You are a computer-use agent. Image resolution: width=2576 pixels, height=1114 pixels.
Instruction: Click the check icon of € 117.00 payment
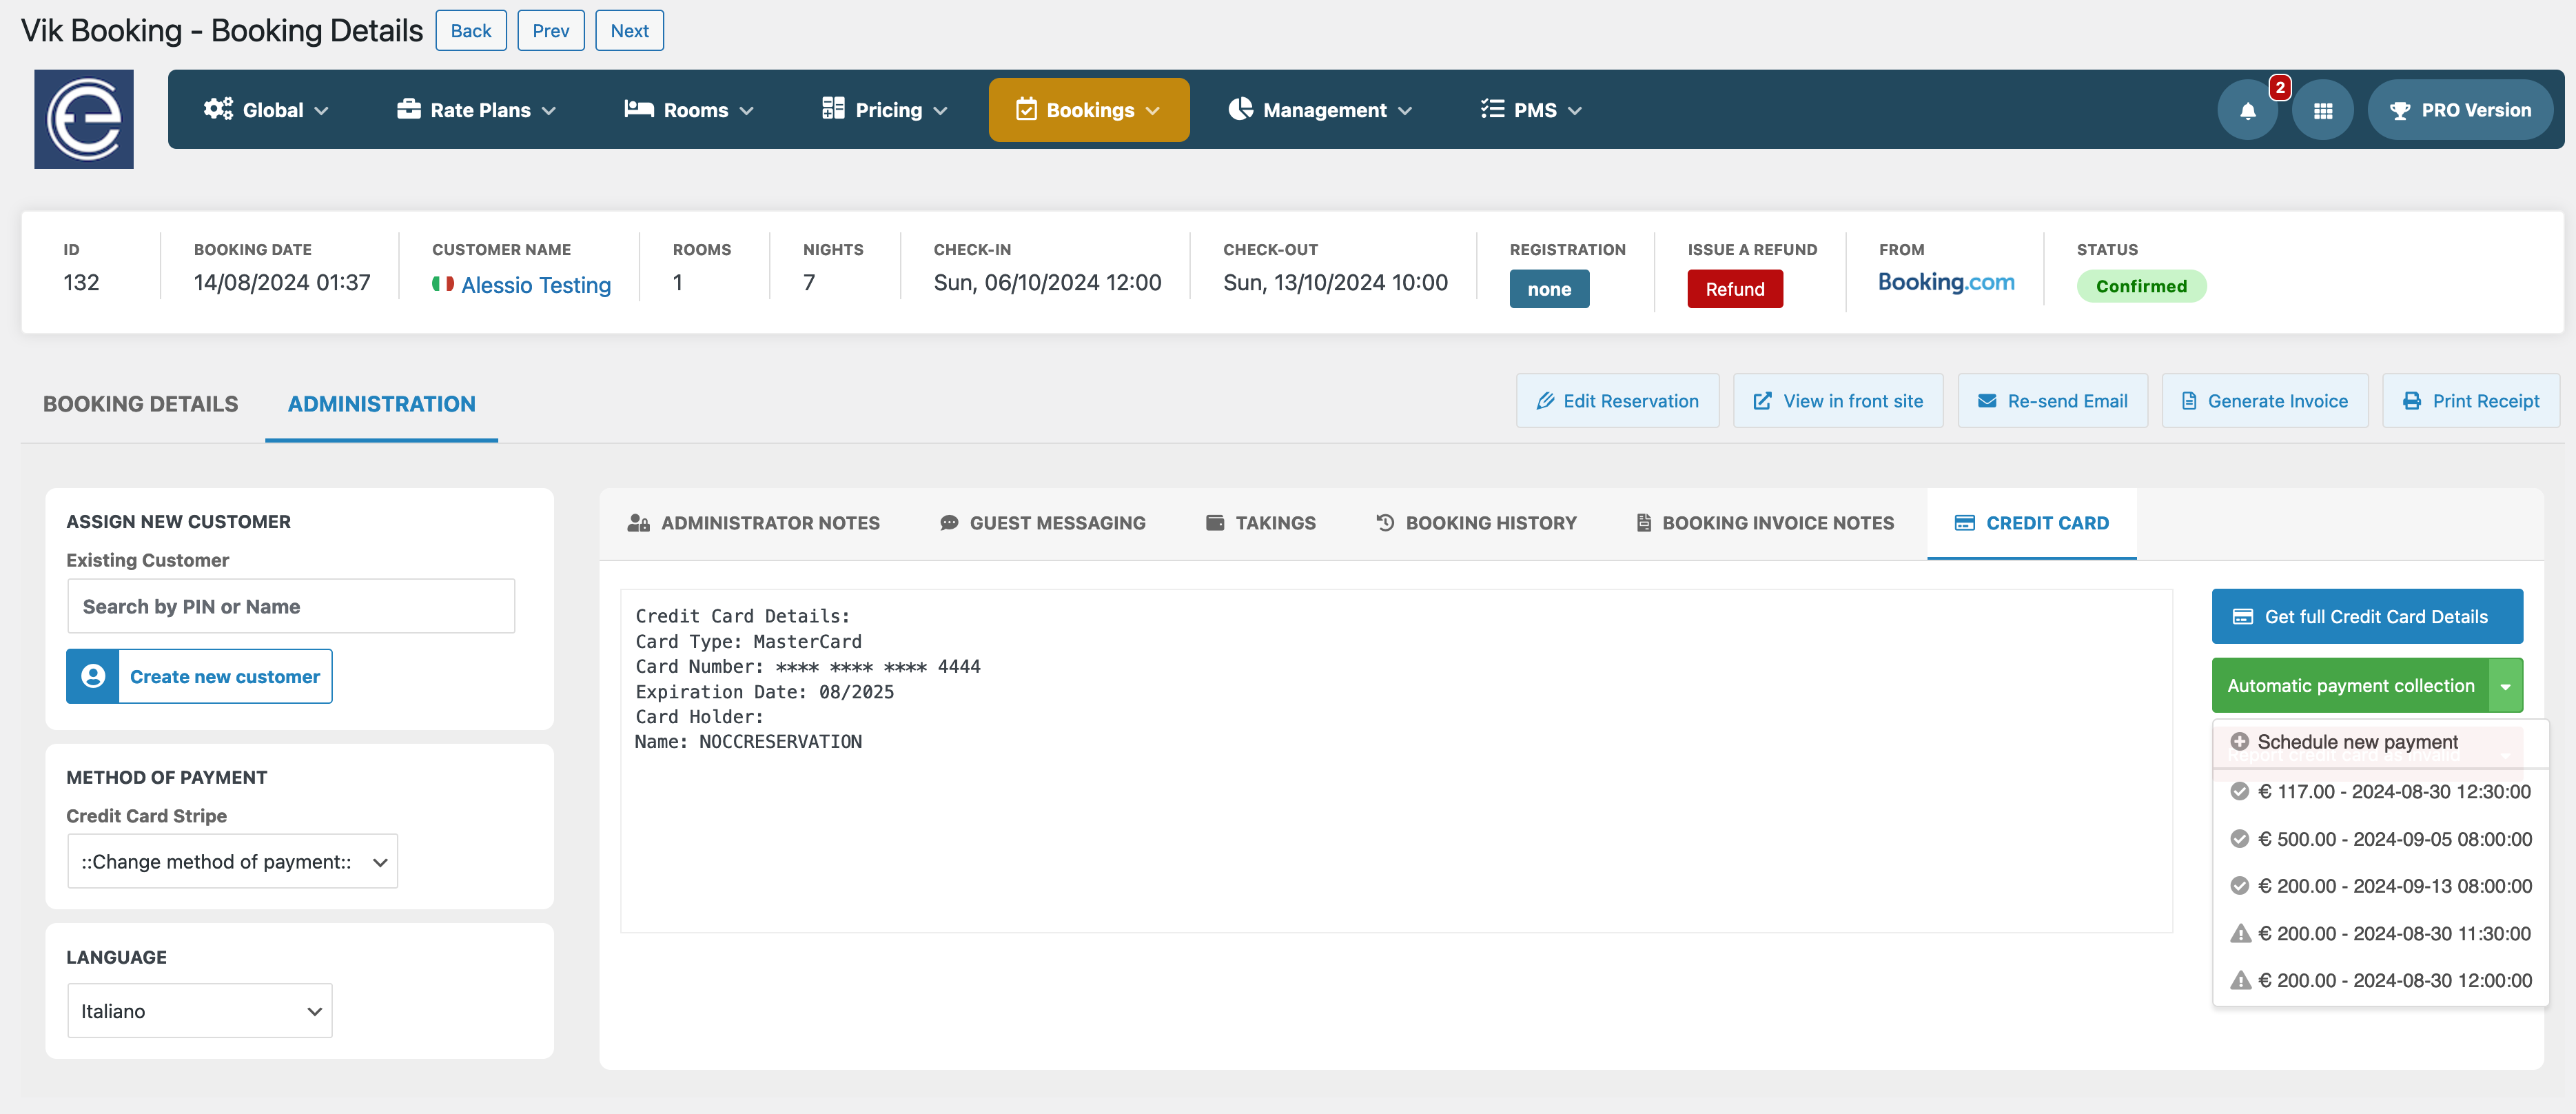pyautogui.click(x=2240, y=791)
